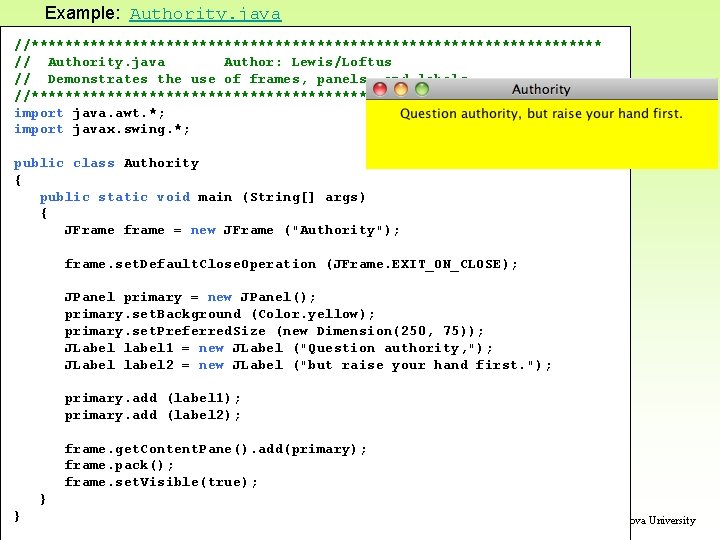Click the 'frame.setVisible(true);' line
The width and height of the screenshot is (720, 540).
pos(161,482)
